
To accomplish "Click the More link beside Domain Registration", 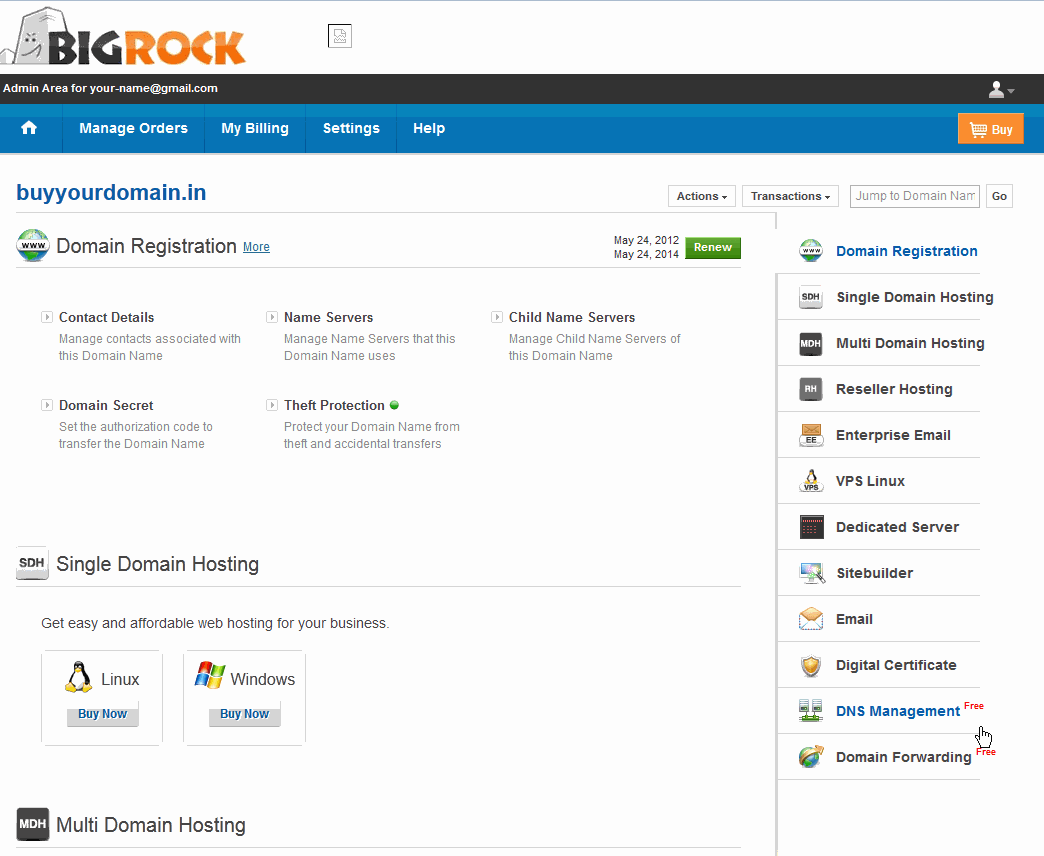I will pyautogui.click(x=256, y=247).
